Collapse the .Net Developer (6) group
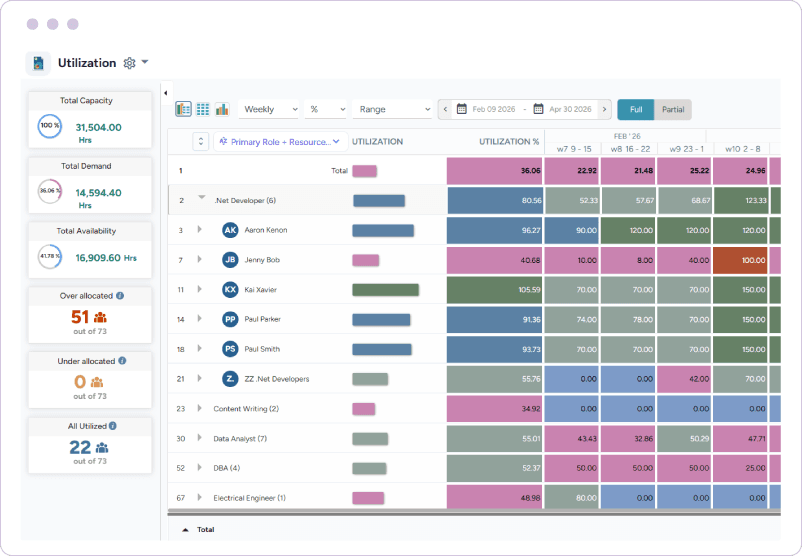Image resolution: width=802 pixels, height=556 pixels. (x=202, y=197)
